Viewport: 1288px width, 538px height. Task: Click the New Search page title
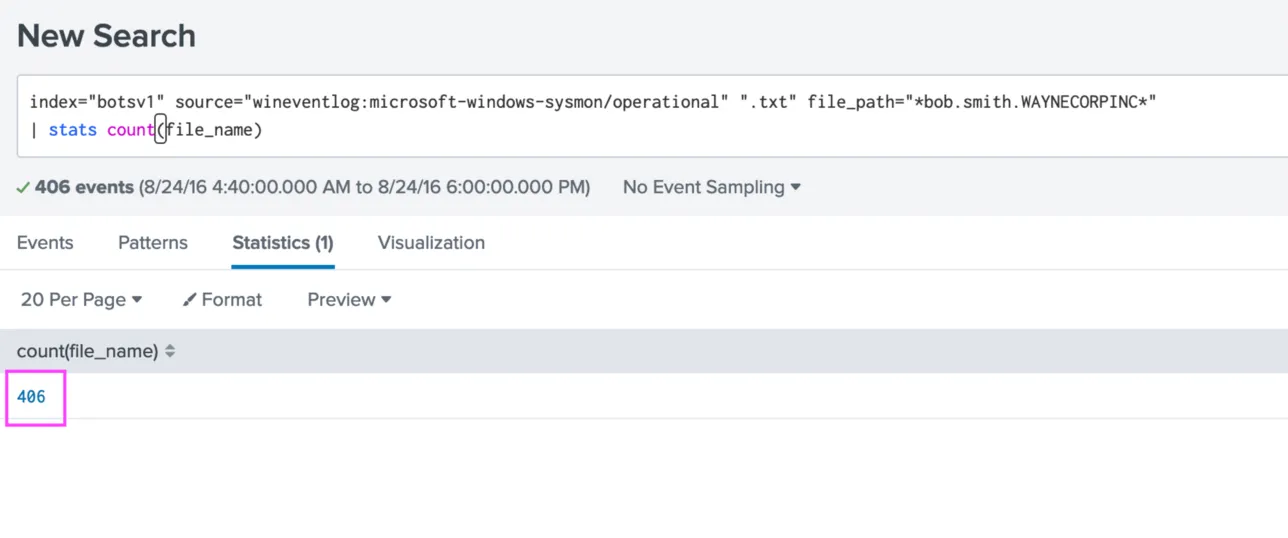coord(106,35)
